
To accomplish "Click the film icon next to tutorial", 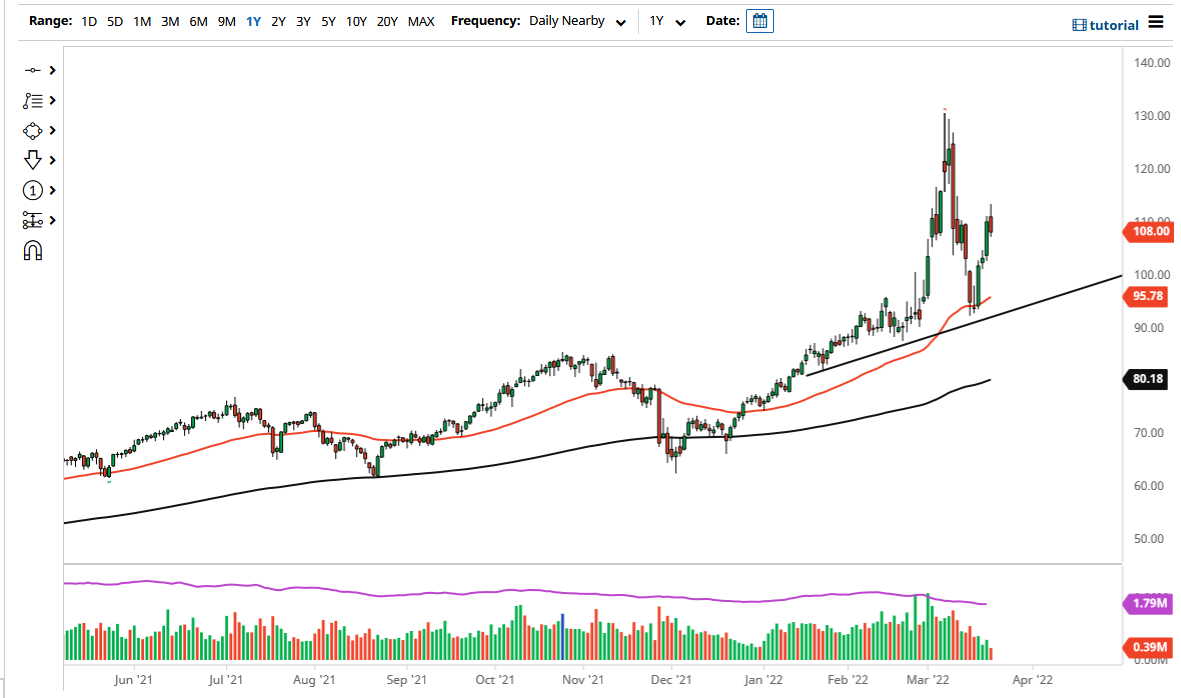I will click(1081, 24).
